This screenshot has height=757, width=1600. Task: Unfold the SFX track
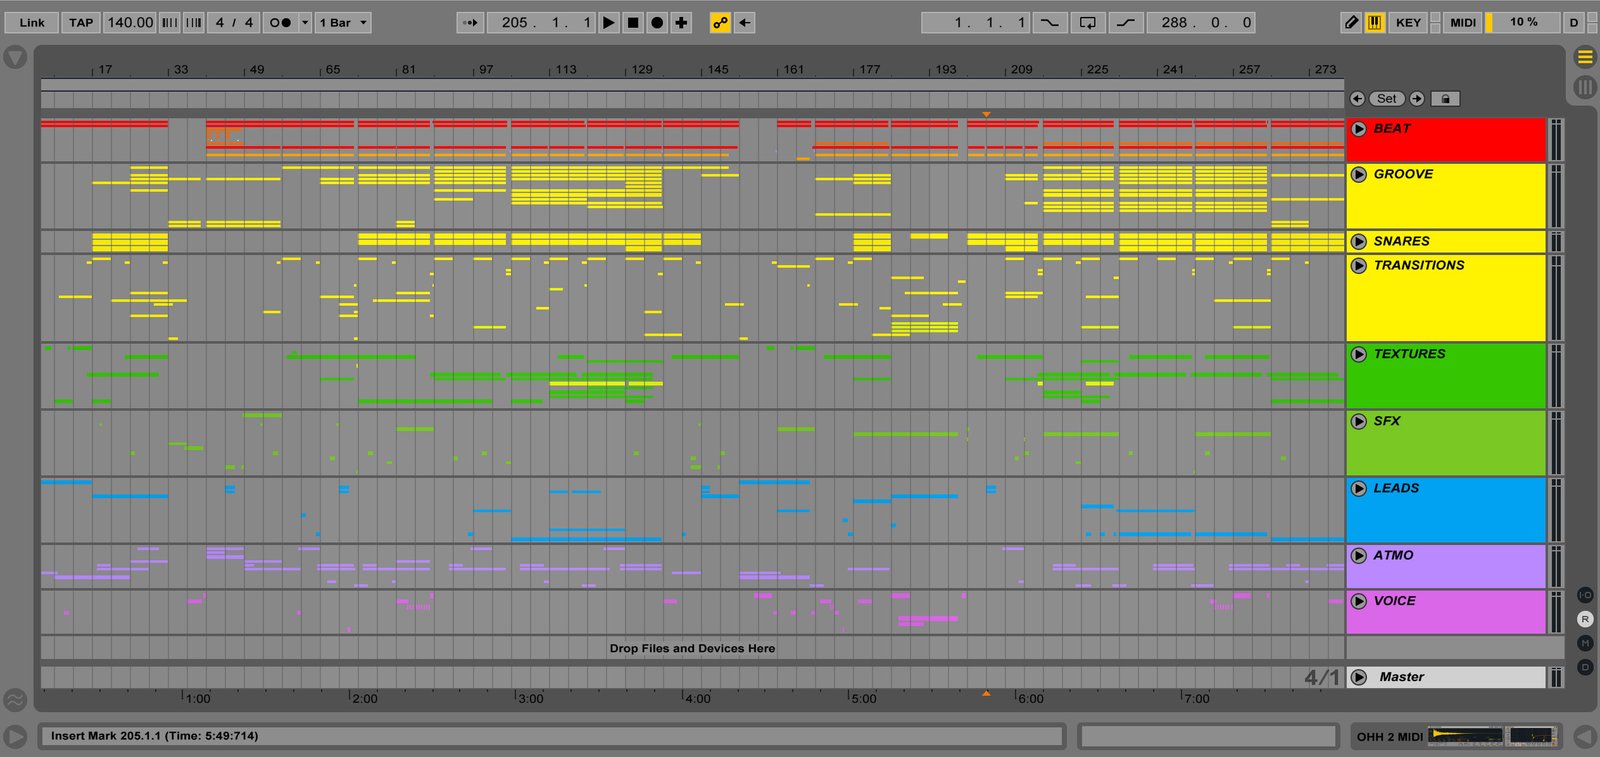tap(1359, 421)
